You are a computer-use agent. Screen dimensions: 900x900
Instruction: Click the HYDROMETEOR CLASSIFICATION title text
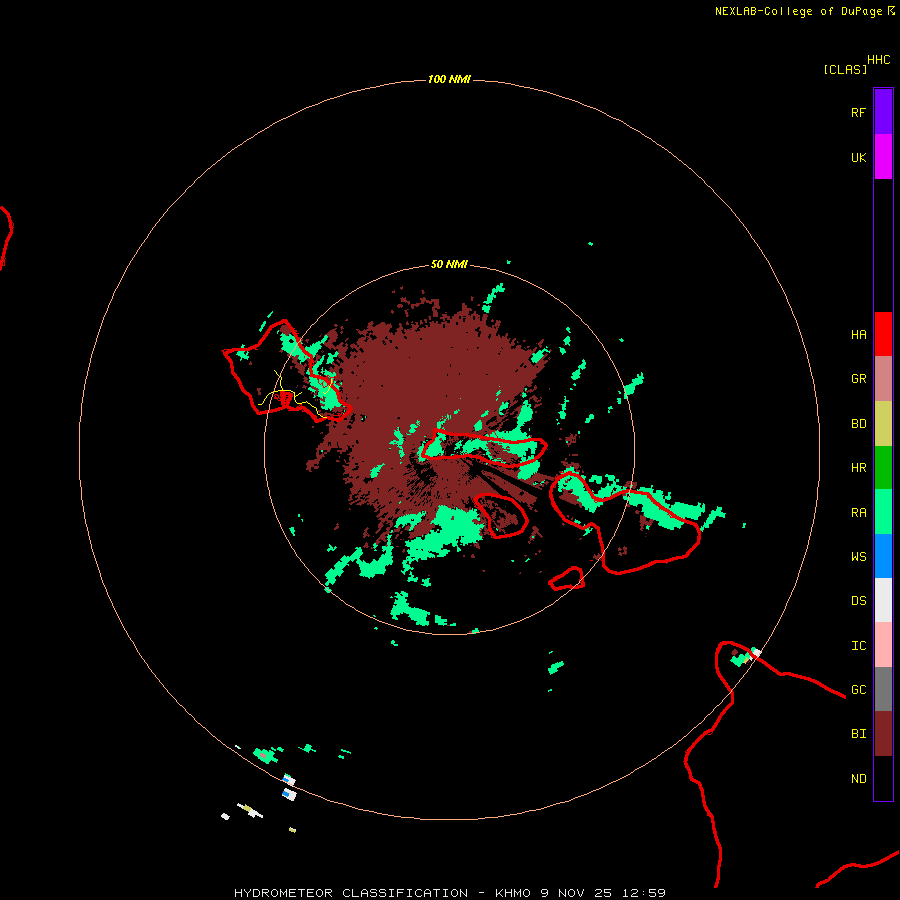click(351, 893)
